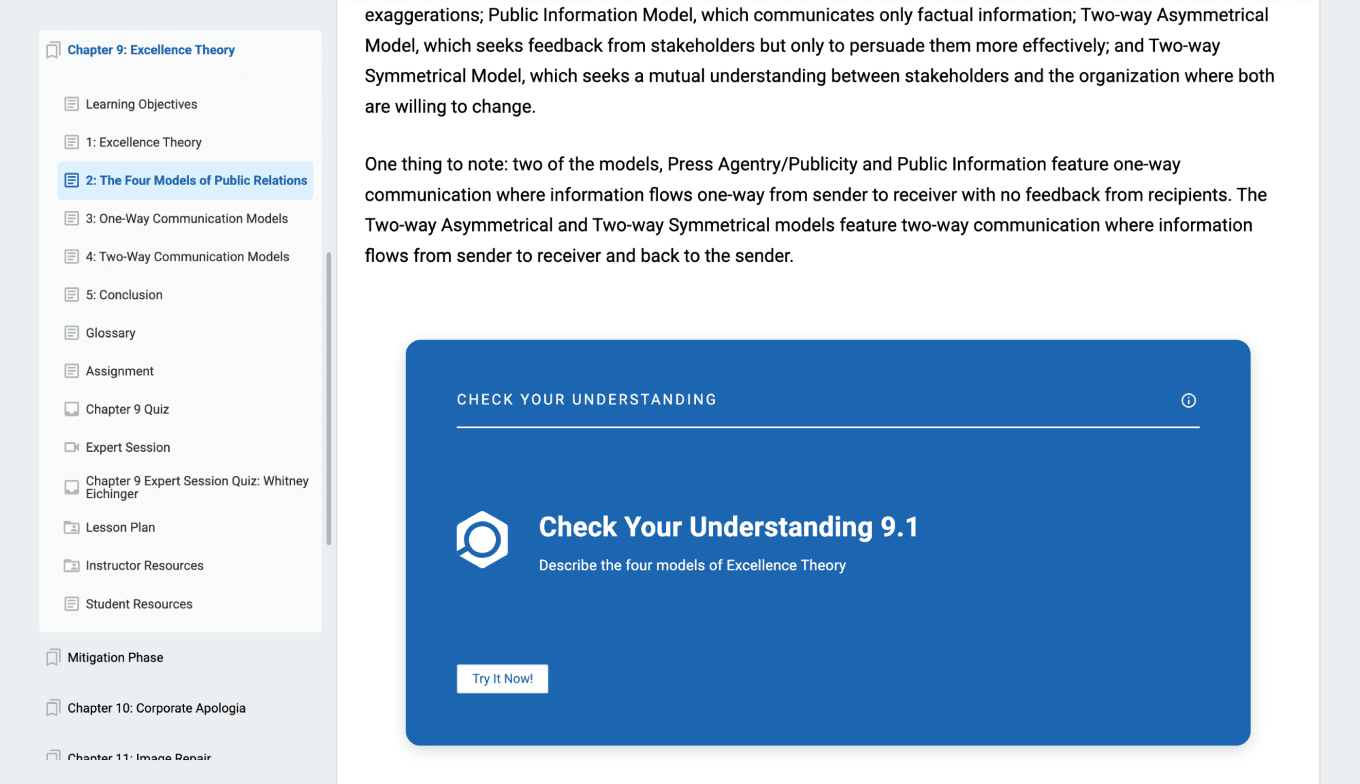Click the page icon beside Student Resources
The height and width of the screenshot is (784, 1360).
(x=71, y=604)
